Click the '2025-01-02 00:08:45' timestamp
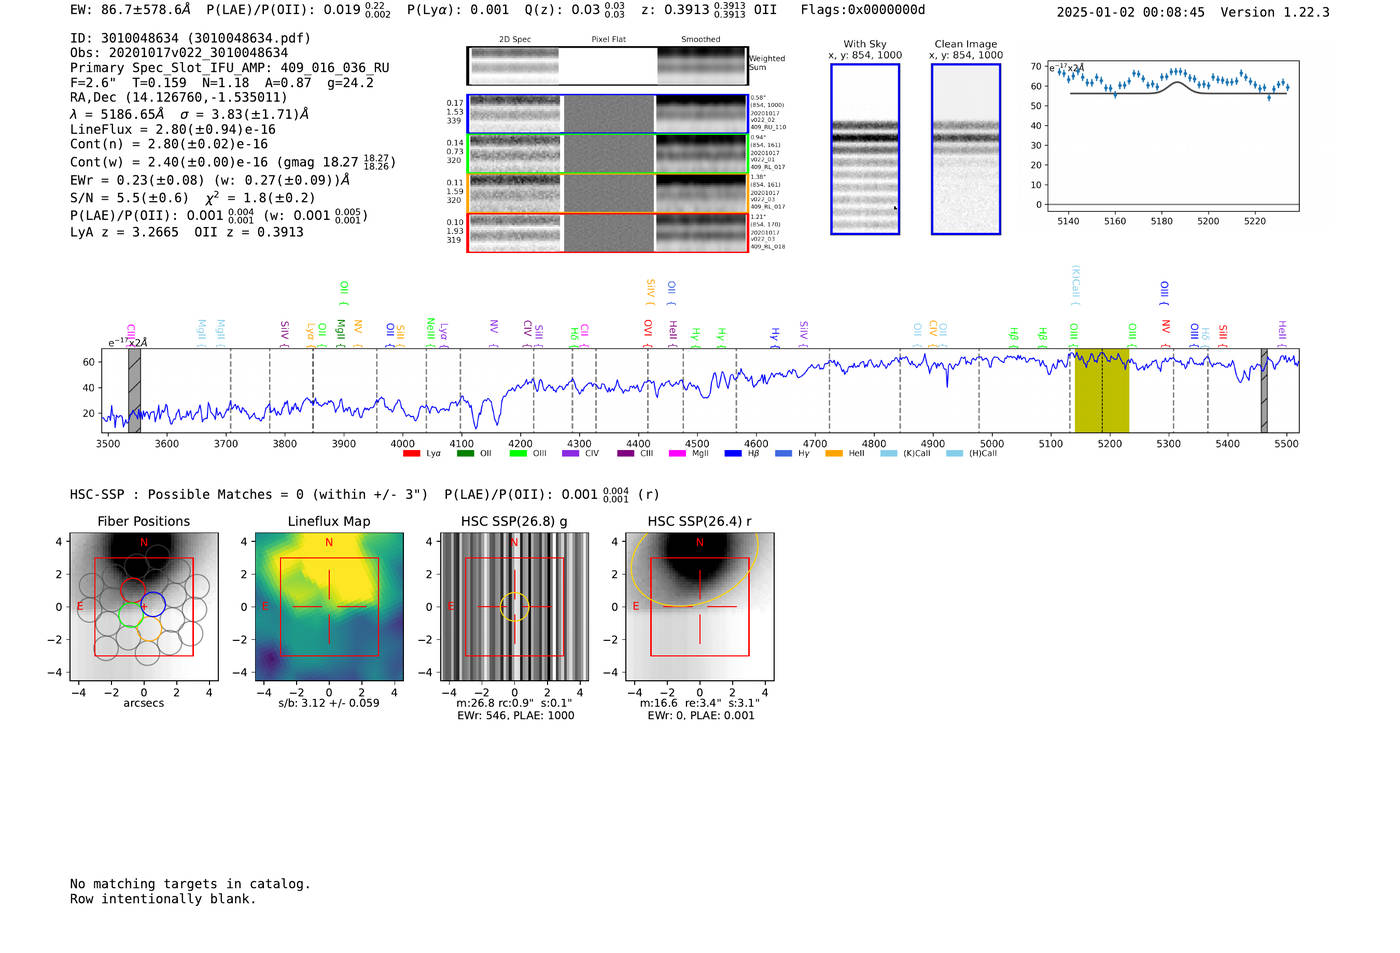This screenshot has height=953, width=1400. coord(1131,12)
